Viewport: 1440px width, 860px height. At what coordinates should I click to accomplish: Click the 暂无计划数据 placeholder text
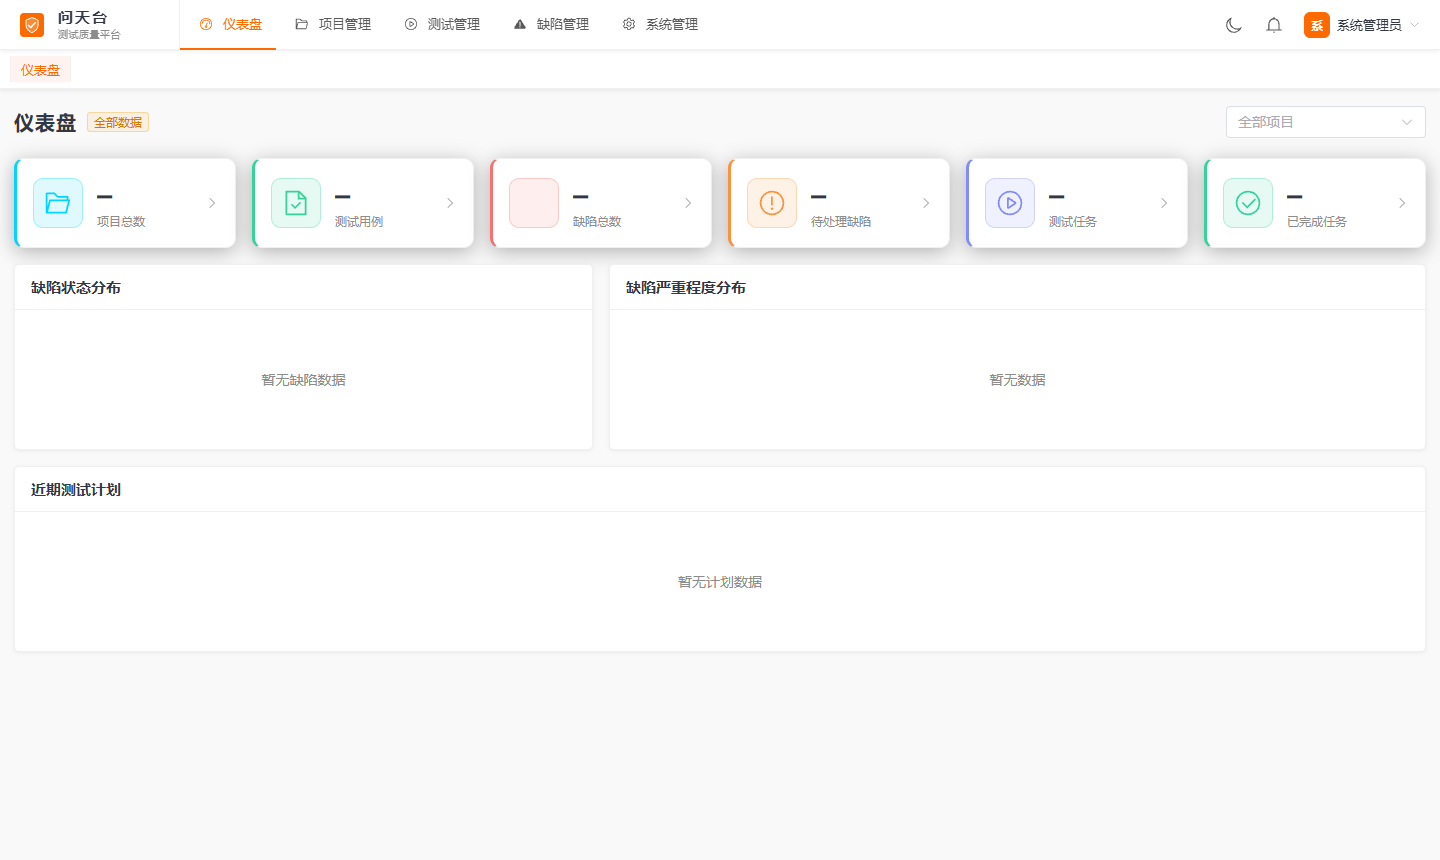pyautogui.click(x=720, y=582)
